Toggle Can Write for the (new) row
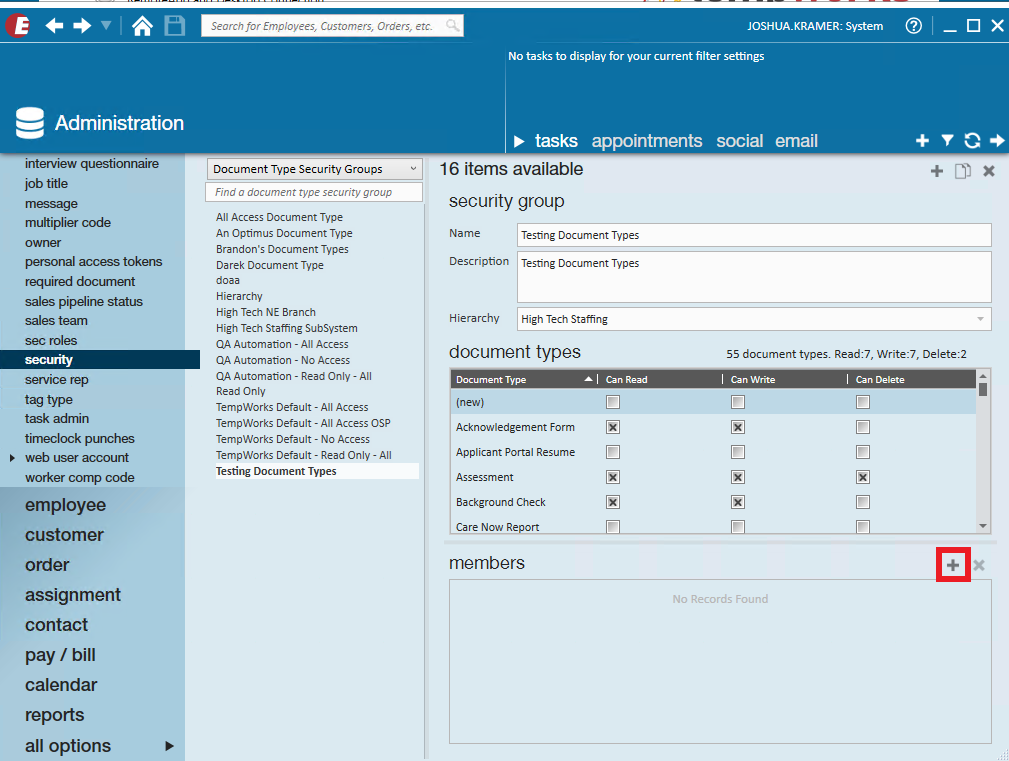Viewport: 1009px width, 761px height. [737, 402]
